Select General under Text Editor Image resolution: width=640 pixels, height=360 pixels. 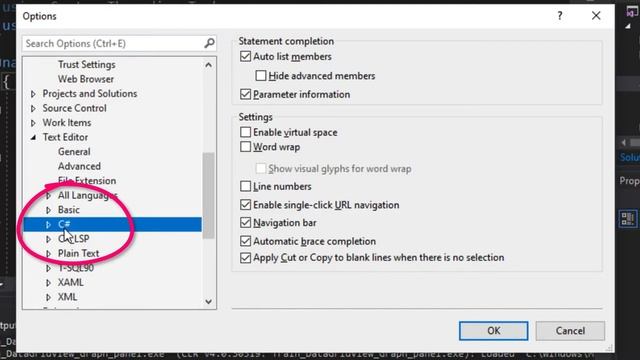(74, 152)
